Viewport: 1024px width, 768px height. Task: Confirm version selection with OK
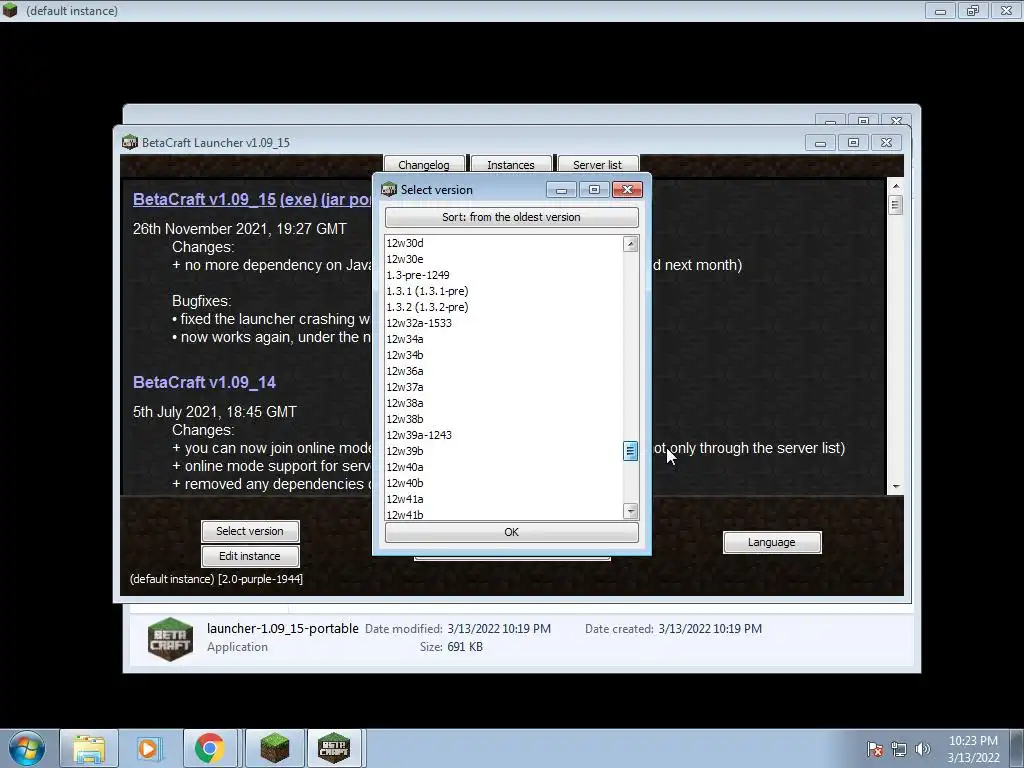click(511, 532)
